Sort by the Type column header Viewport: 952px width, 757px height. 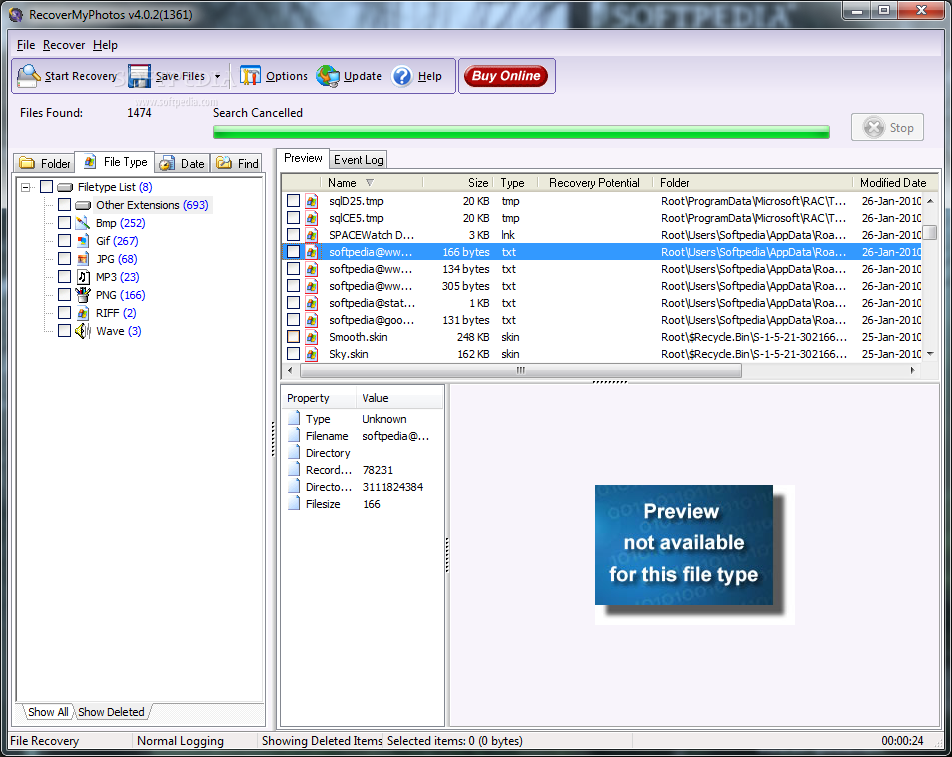click(x=515, y=183)
